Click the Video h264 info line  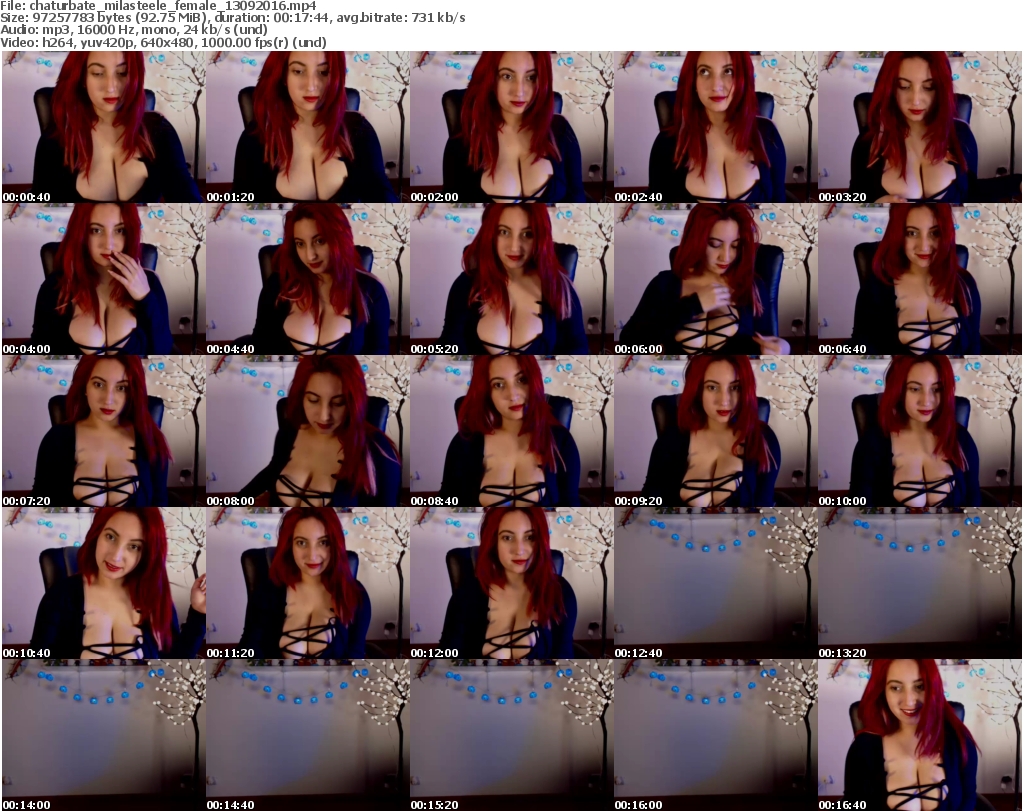[163, 42]
